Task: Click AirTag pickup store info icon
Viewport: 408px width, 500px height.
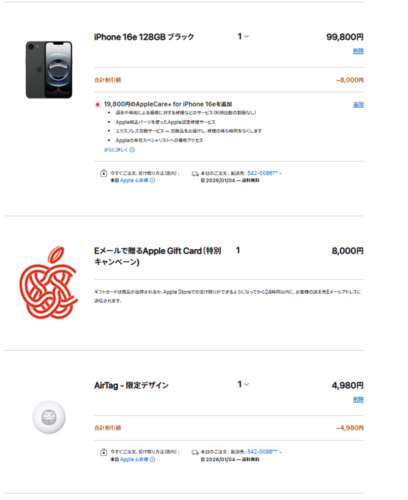Action: tap(152, 459)
